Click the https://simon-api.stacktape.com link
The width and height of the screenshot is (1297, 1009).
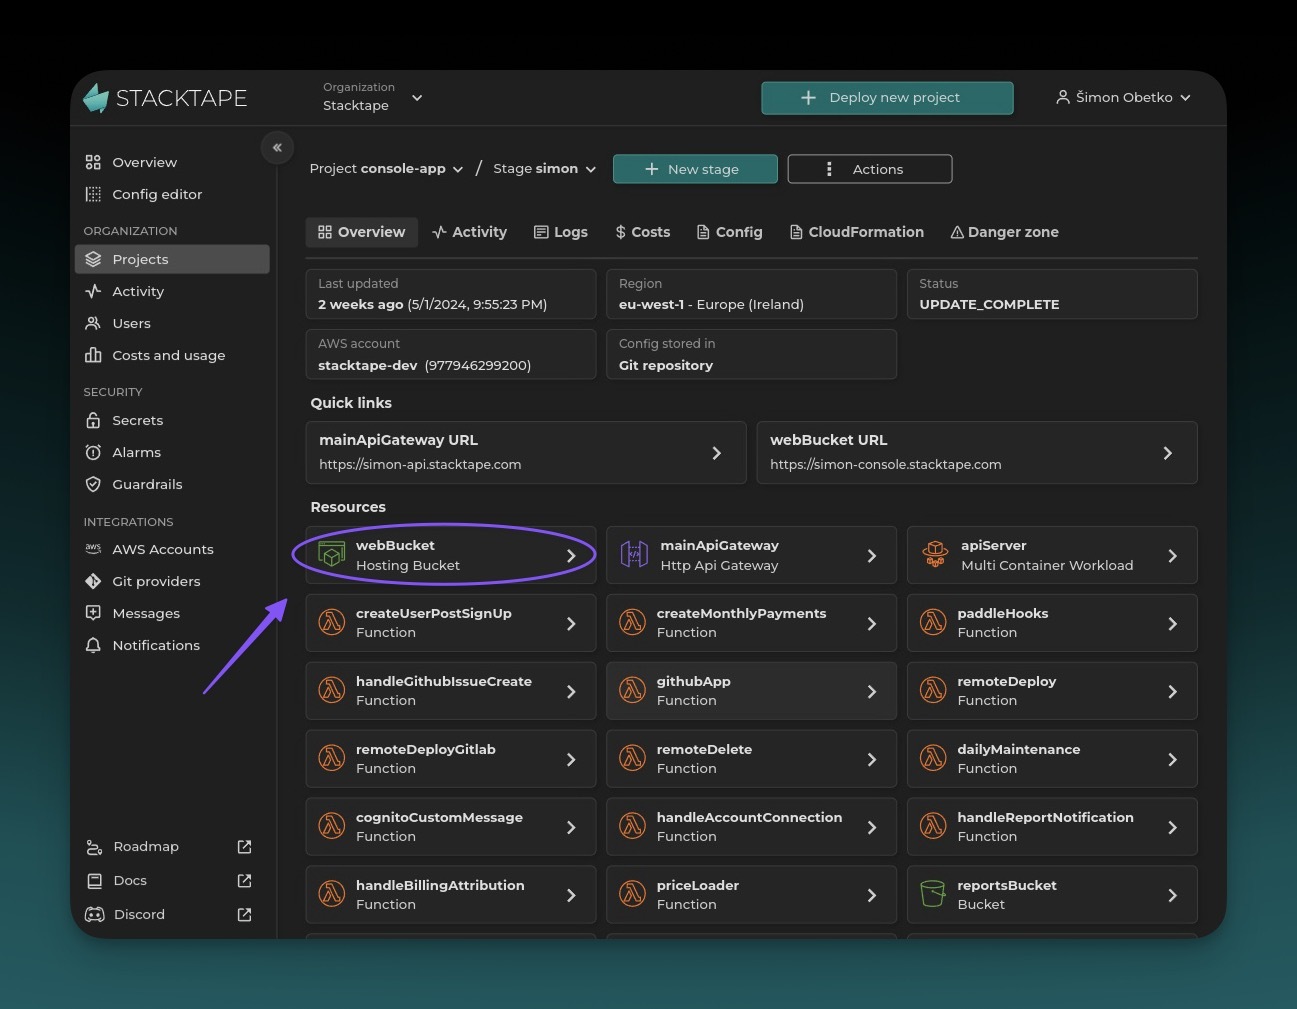tap(420, 464)
